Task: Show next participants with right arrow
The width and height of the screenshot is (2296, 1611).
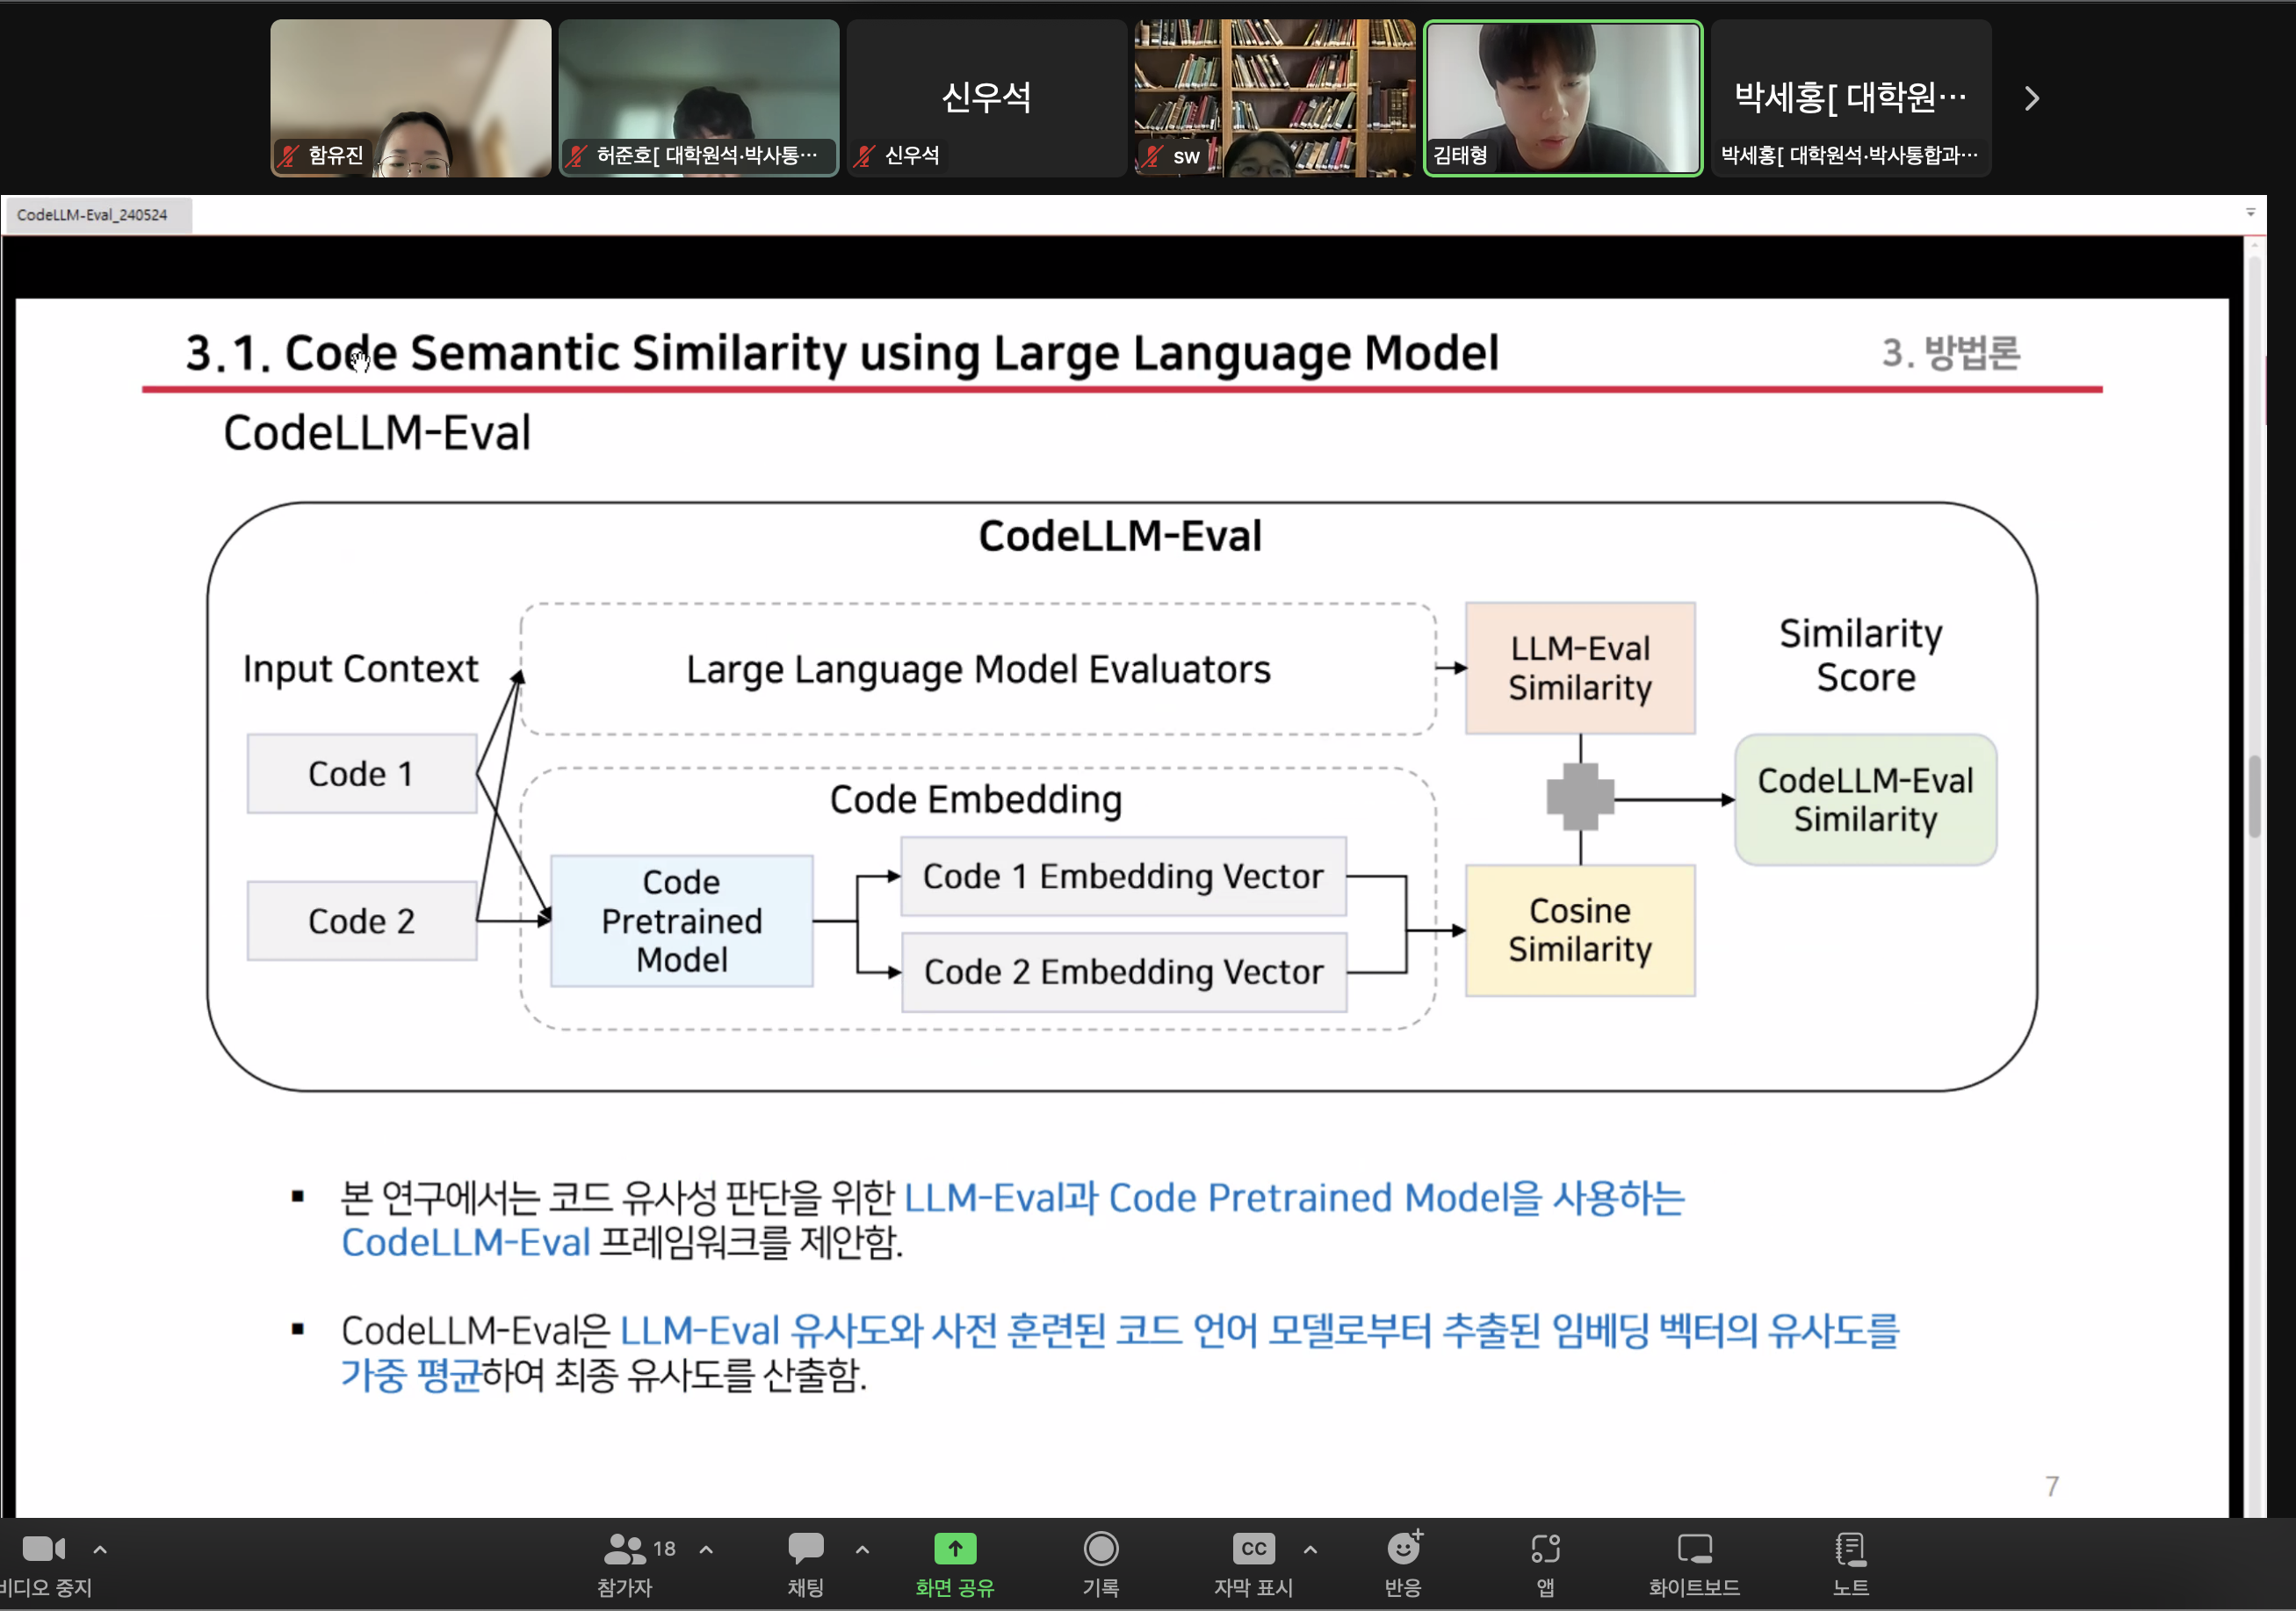Action: tap(2031, 98)
